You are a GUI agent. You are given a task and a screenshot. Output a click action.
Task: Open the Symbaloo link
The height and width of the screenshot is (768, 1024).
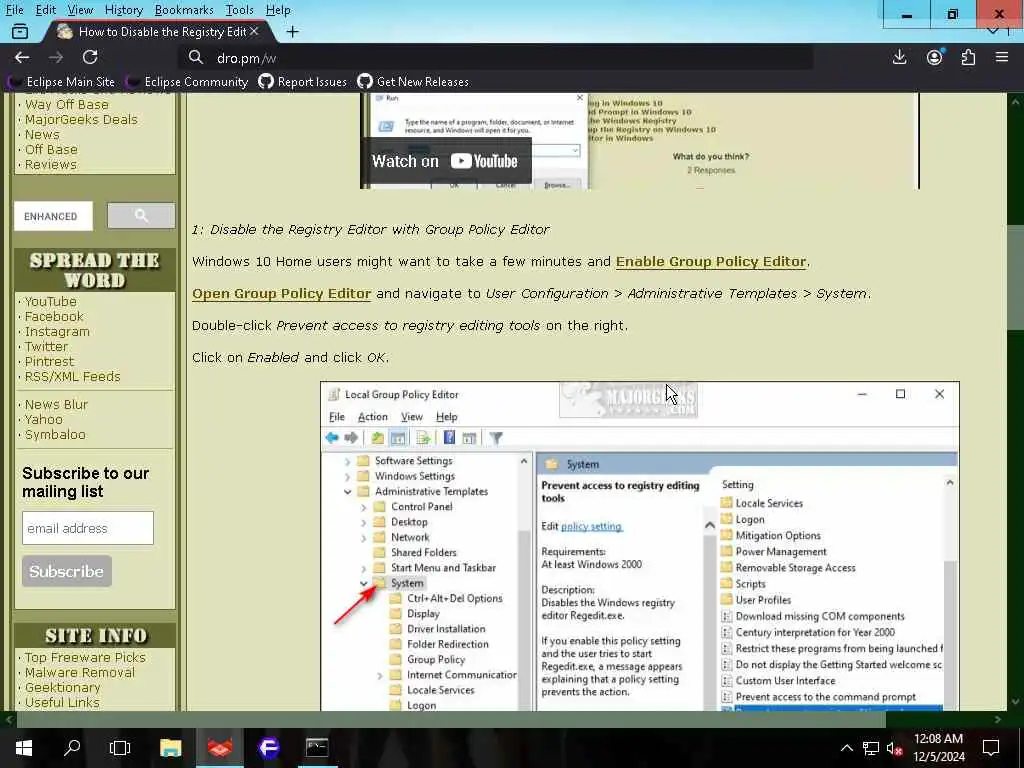coord(55,435)
